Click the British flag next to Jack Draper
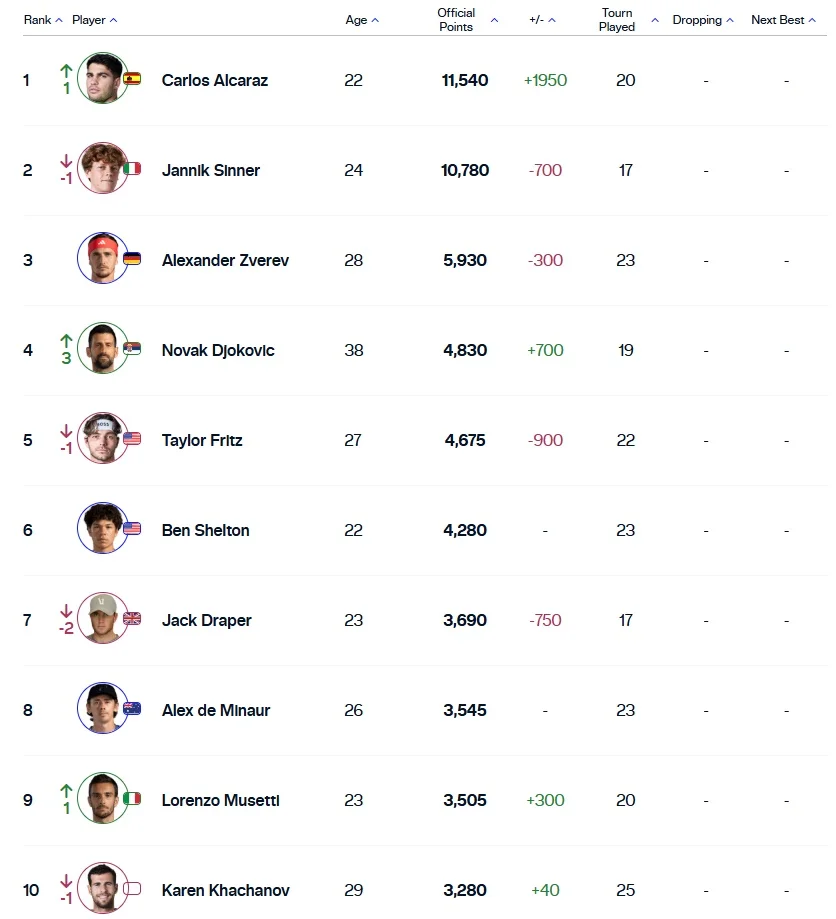 (132, 619)
